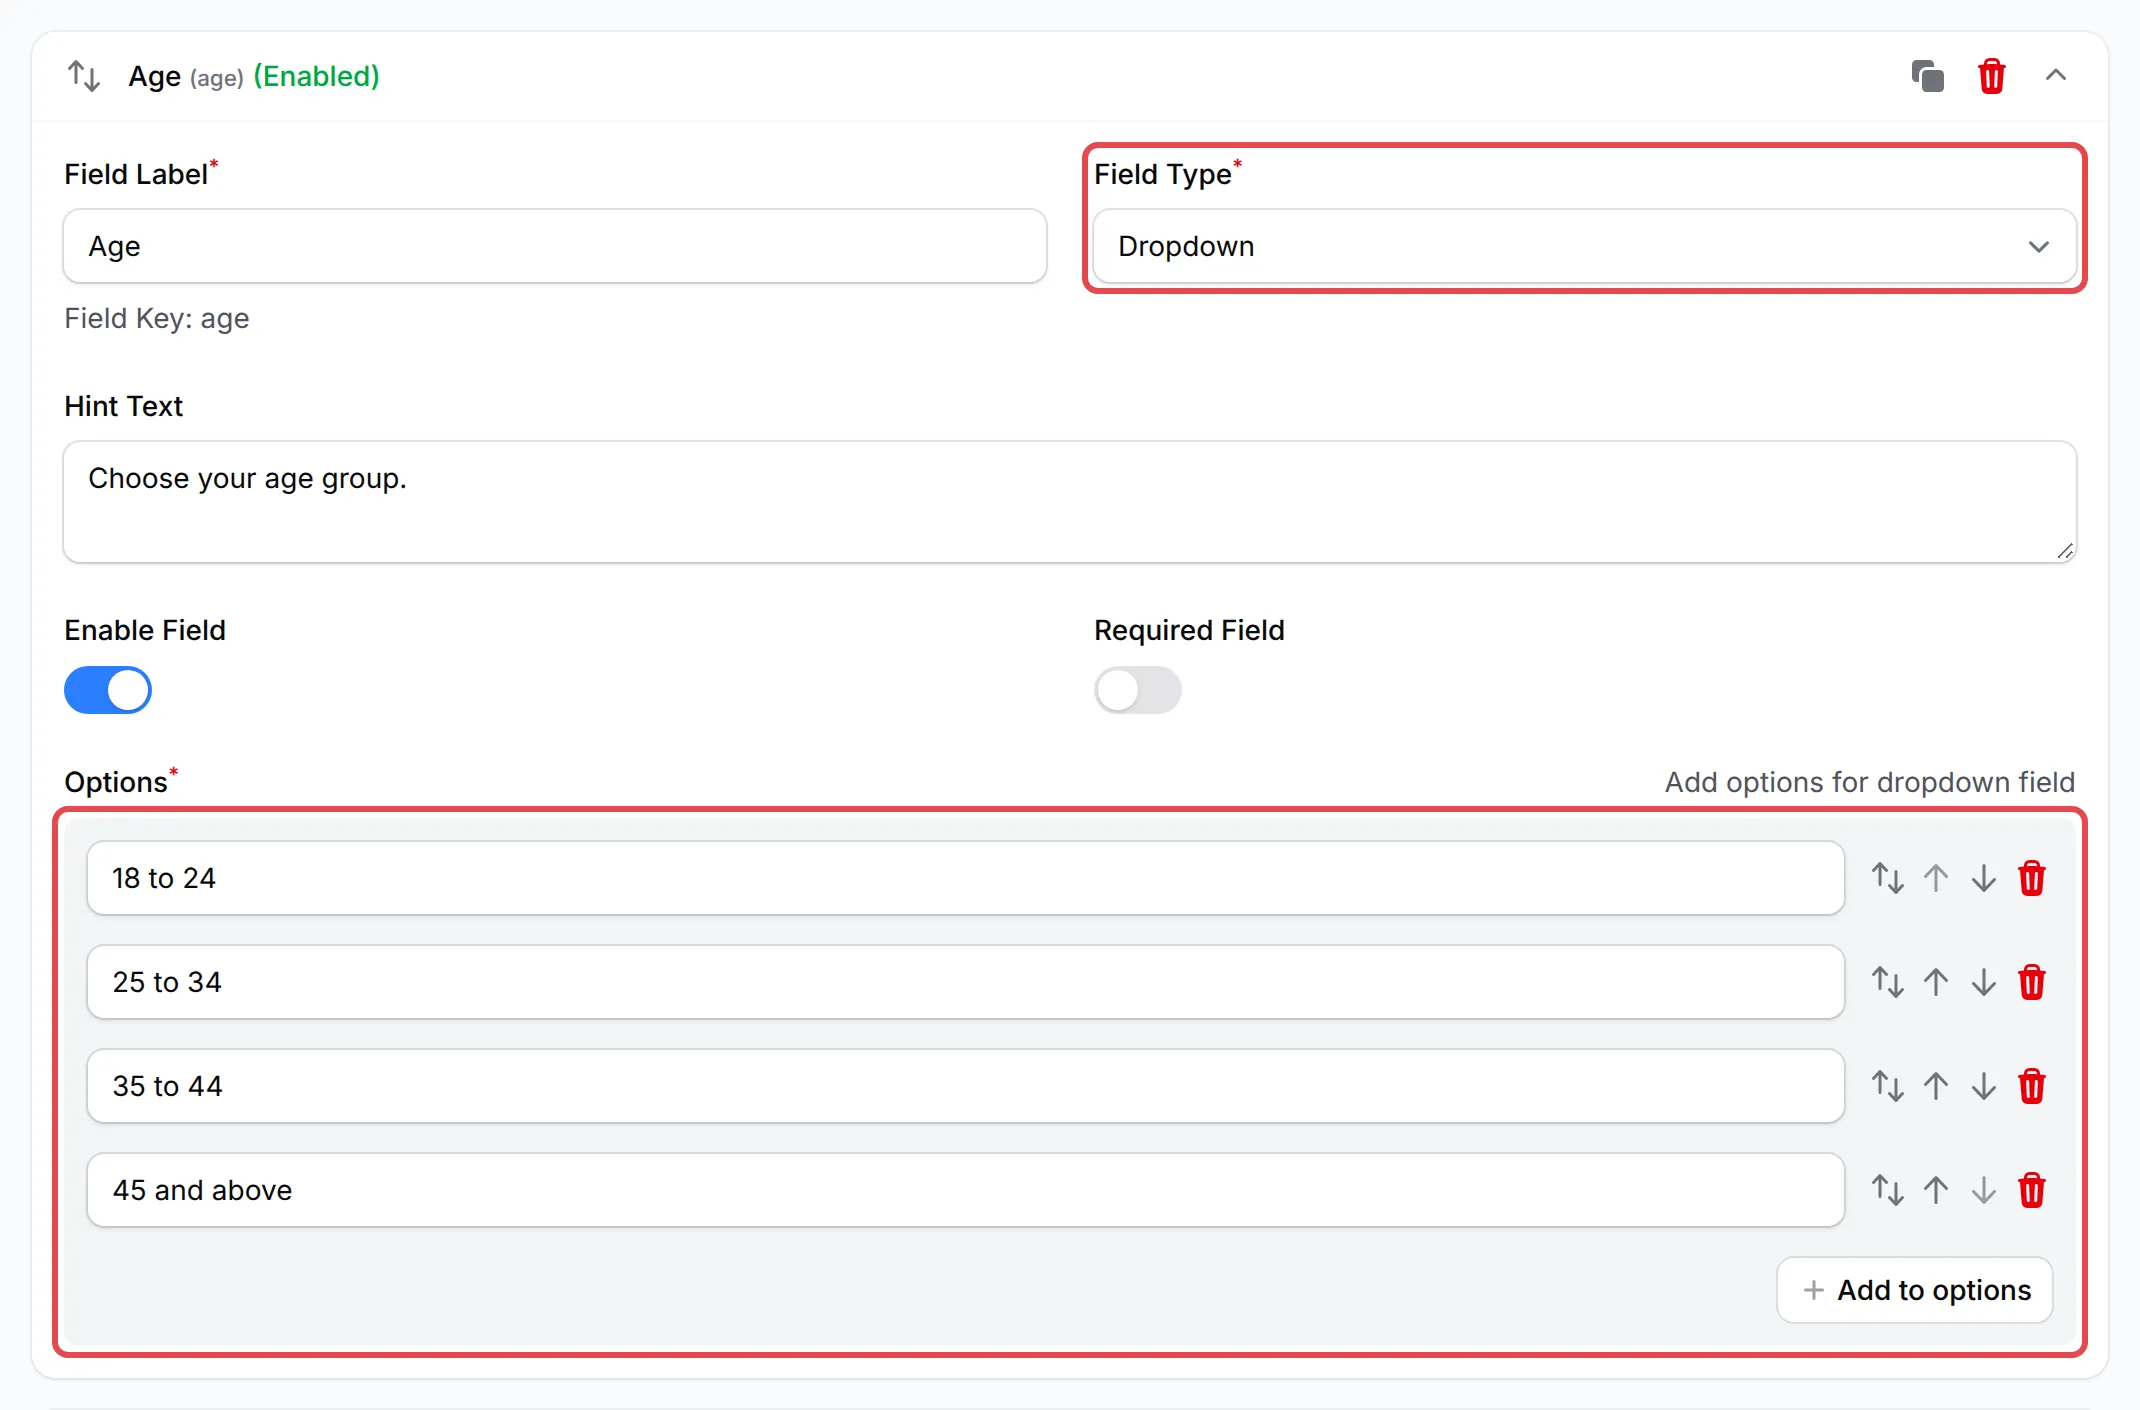Delete the '35 to 44' option

[x=2032, y=1086]
